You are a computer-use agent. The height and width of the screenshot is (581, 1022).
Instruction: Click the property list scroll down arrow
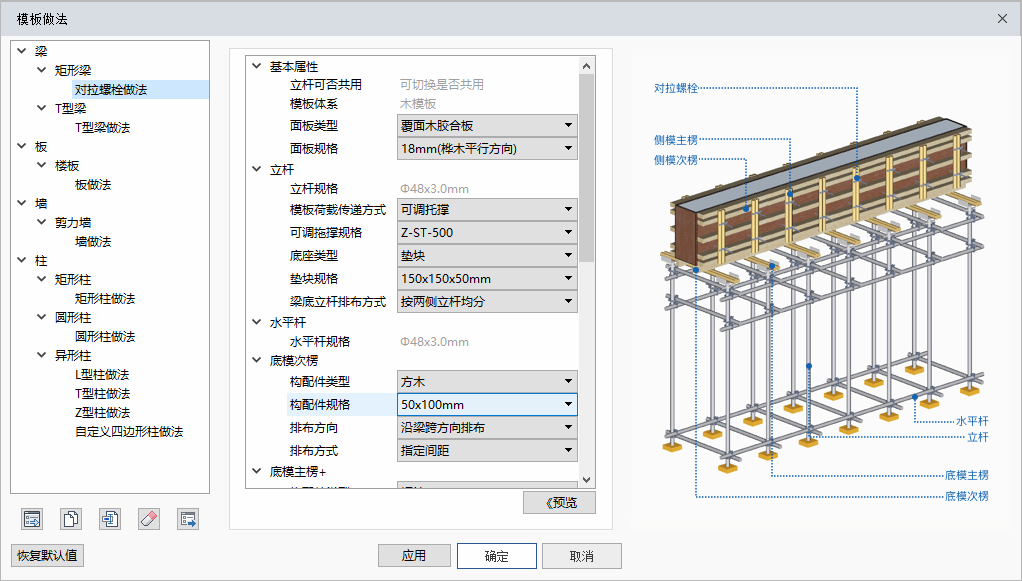tap(586, 480)
